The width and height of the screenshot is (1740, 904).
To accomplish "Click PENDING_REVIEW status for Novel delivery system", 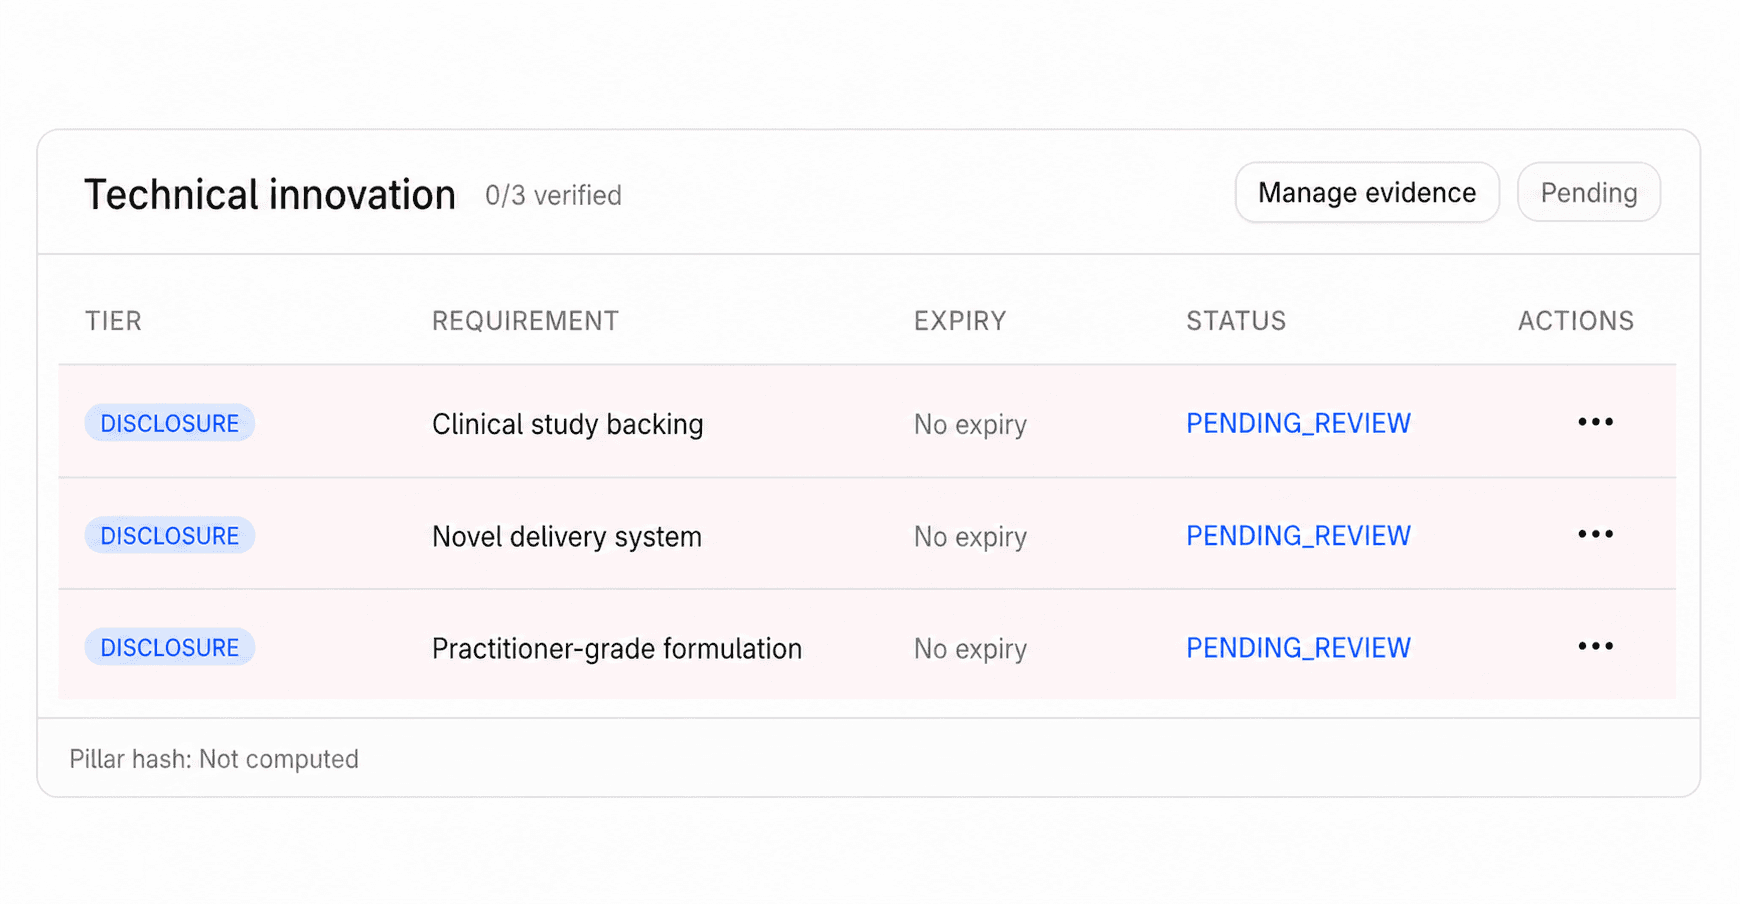I will pos(1298,536).
